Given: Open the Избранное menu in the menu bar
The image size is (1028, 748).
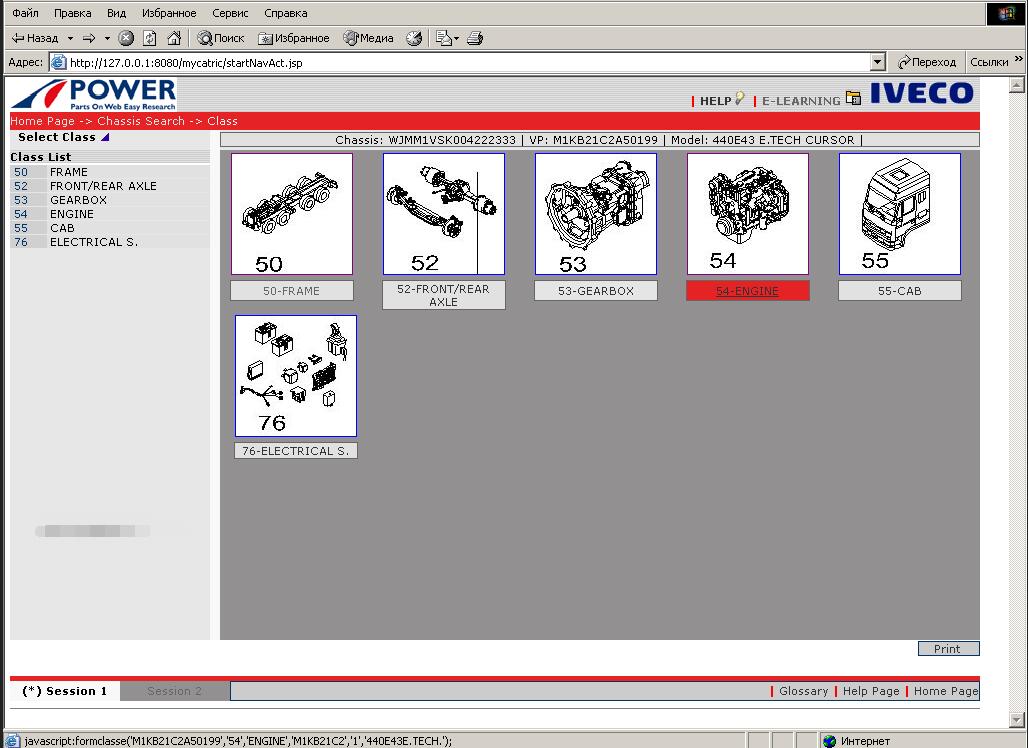Looking at the screenshot, I should [x=169, y=13].
